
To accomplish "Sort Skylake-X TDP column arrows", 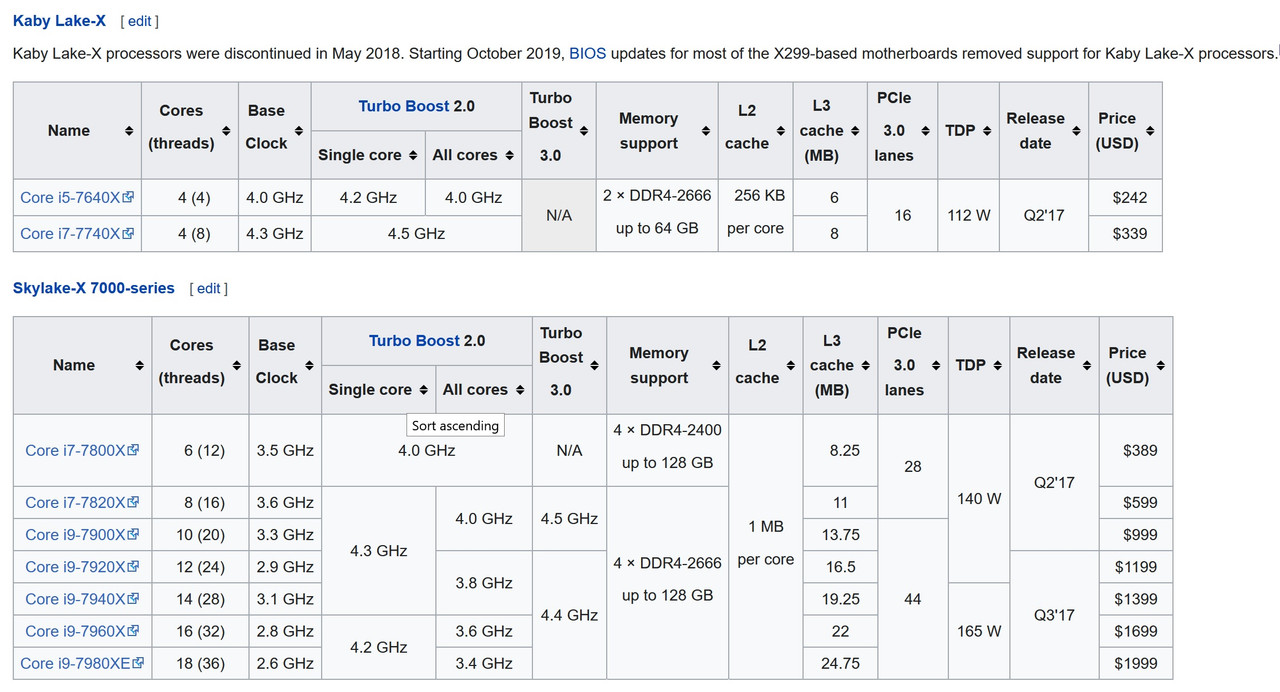I will click(997, 366).
